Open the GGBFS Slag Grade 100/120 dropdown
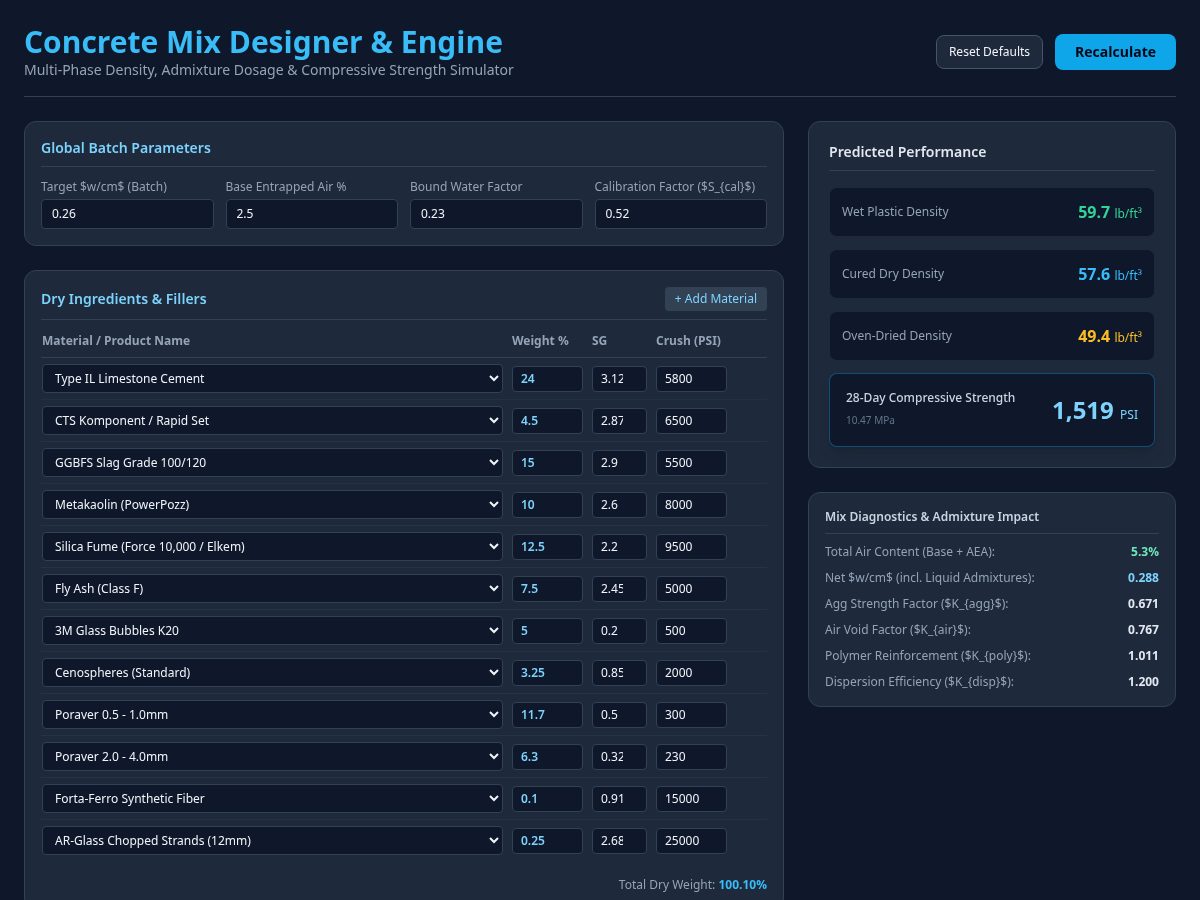Viewport: 1200px width, 900px height. pos(272,463)
